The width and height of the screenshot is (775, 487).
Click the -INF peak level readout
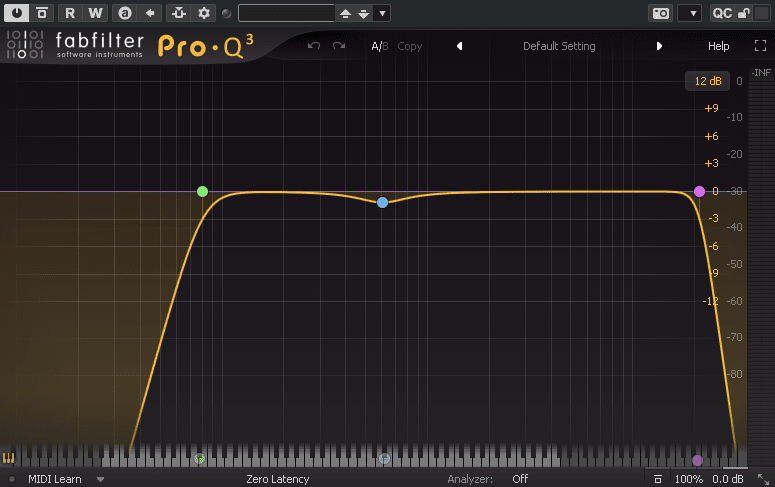(x=761, y=73)
